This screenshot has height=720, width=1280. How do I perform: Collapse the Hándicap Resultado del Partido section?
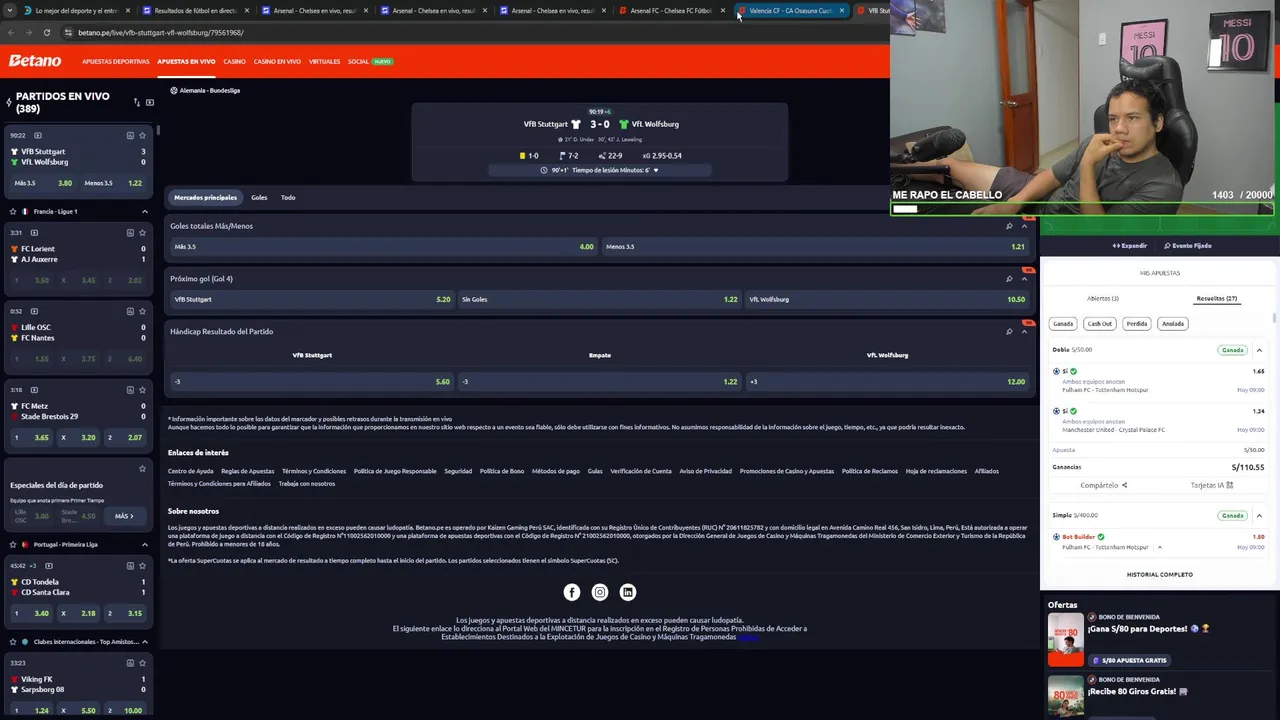[x=1024, y=332]
